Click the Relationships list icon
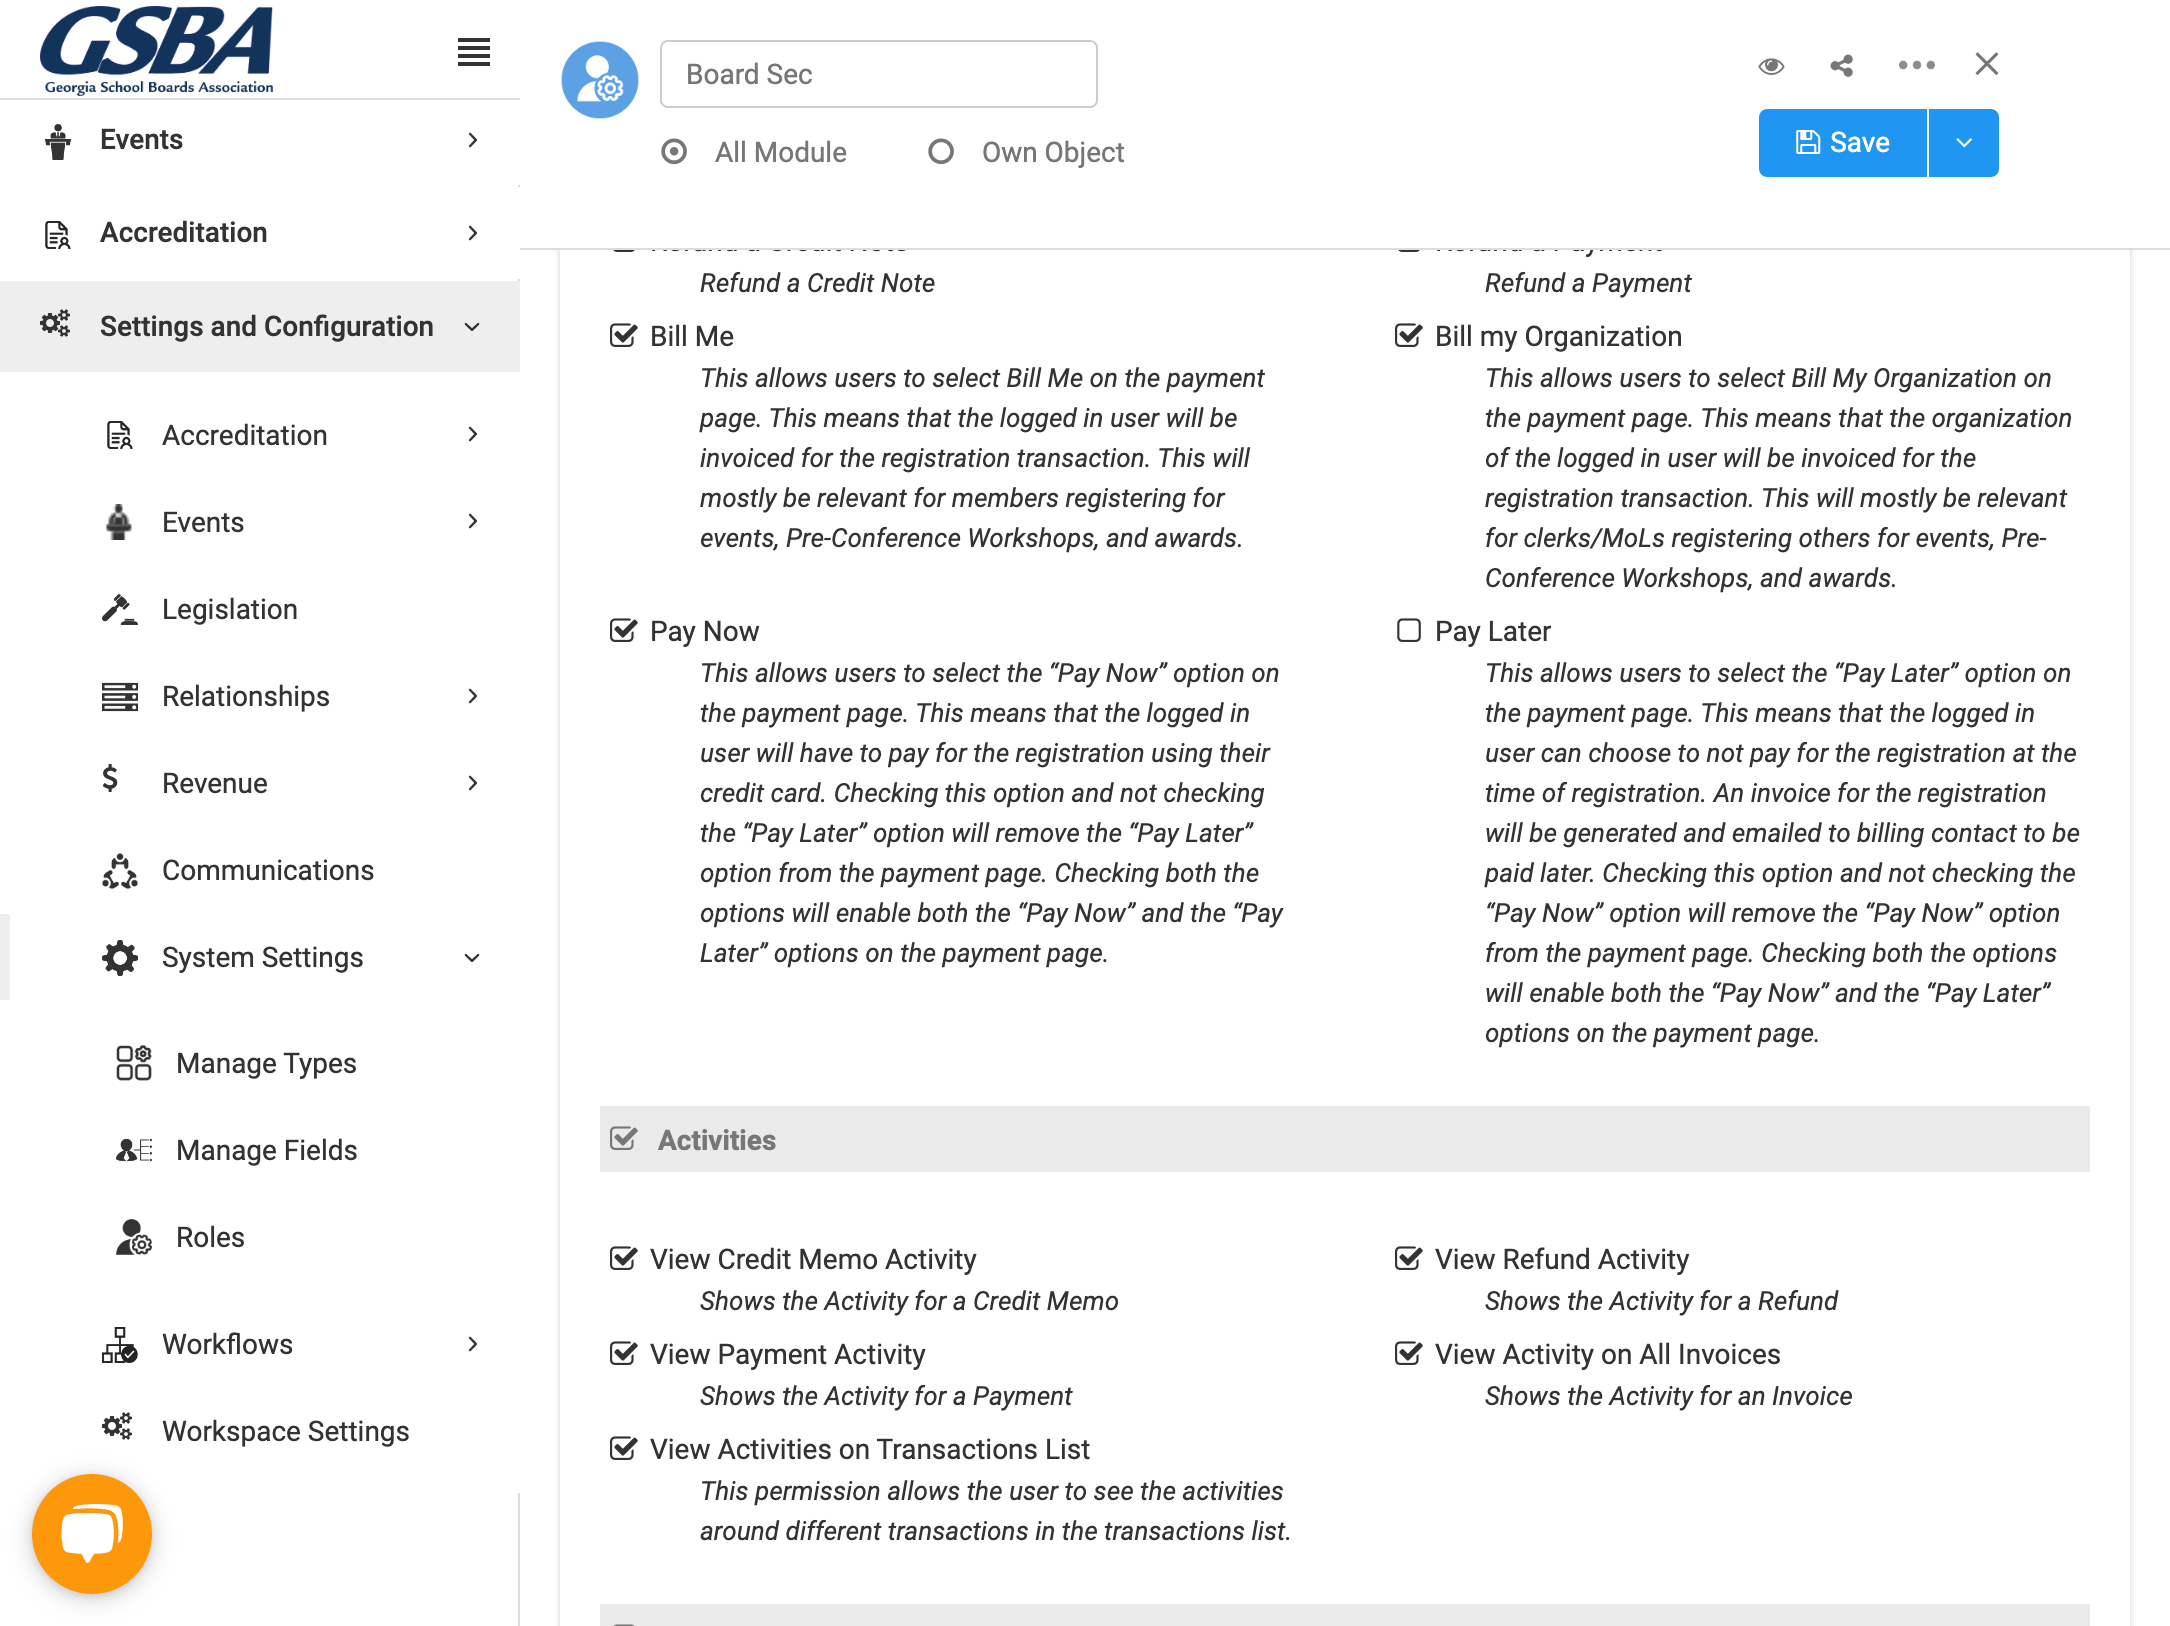The width and height of the screenshot is (2170, 1626). pos(119,696)
